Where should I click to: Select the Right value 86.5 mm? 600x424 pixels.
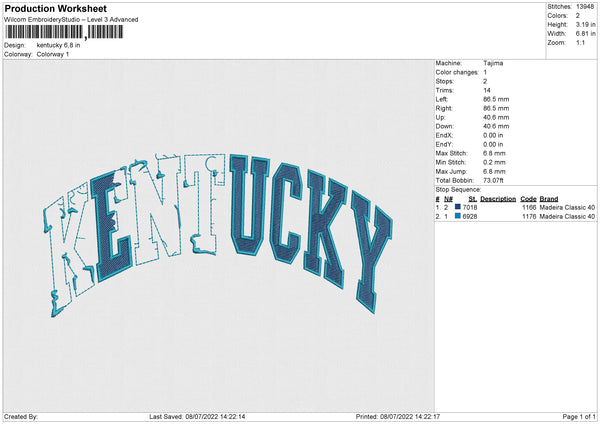[496, 108]
